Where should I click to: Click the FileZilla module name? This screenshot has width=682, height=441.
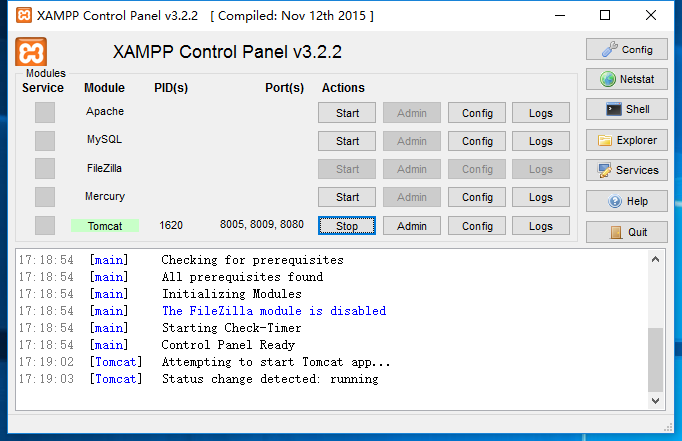tap(104, 168)
